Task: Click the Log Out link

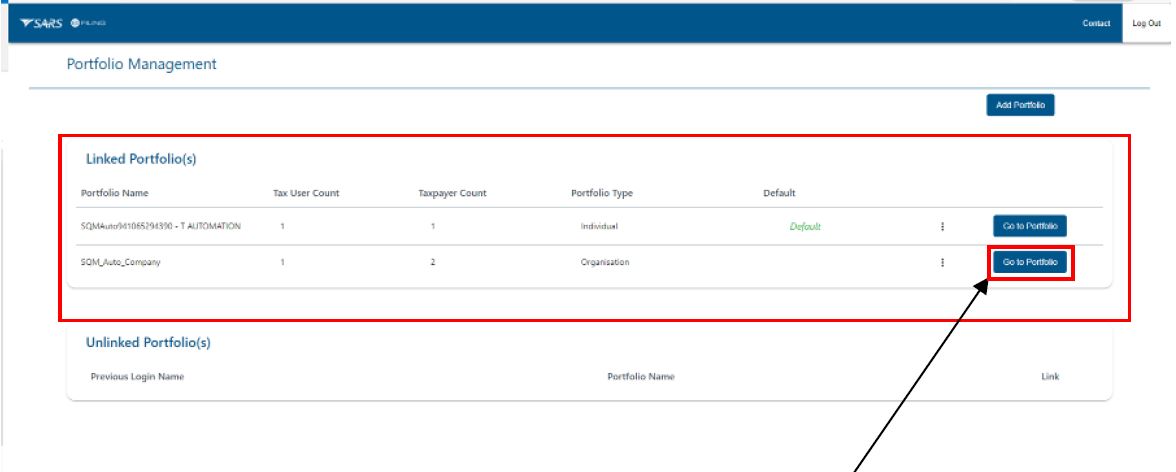Action: click(x=1146, y=24)
